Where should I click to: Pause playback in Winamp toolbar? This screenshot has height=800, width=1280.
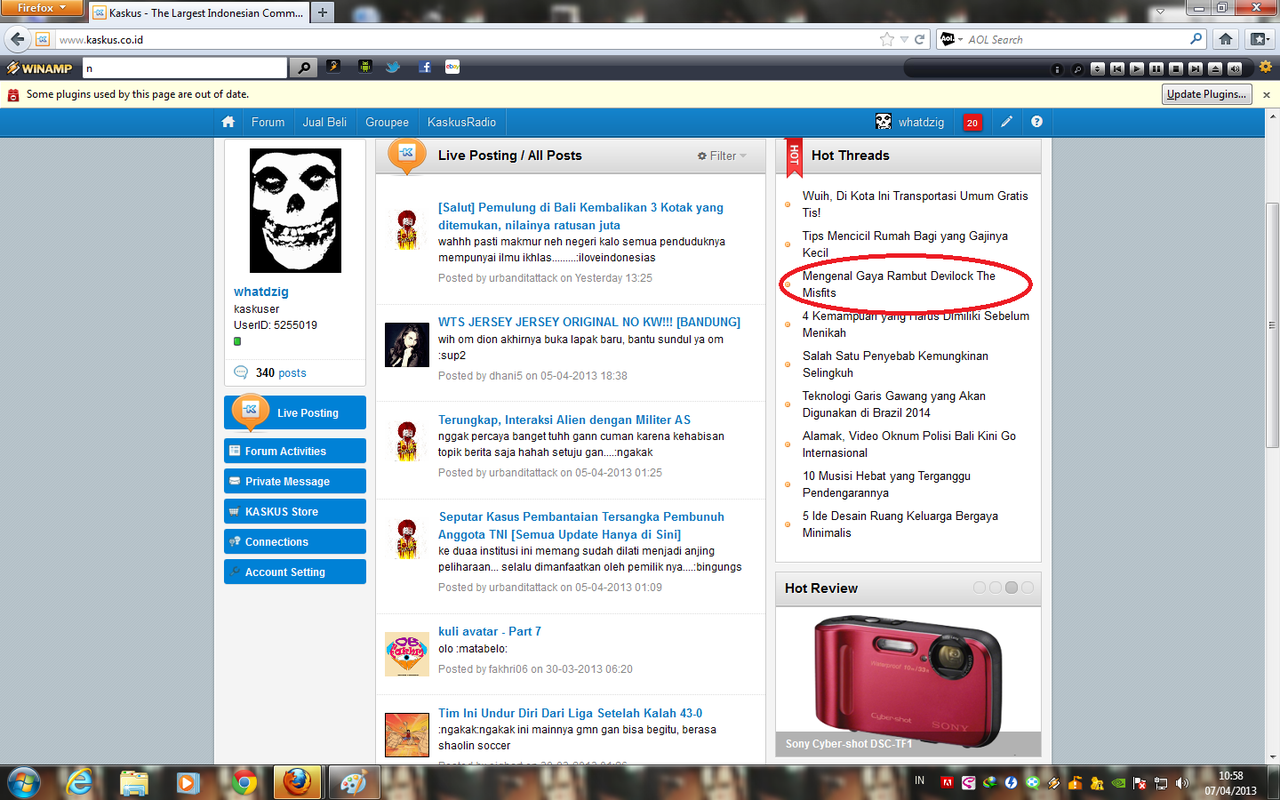[1156, 69]
